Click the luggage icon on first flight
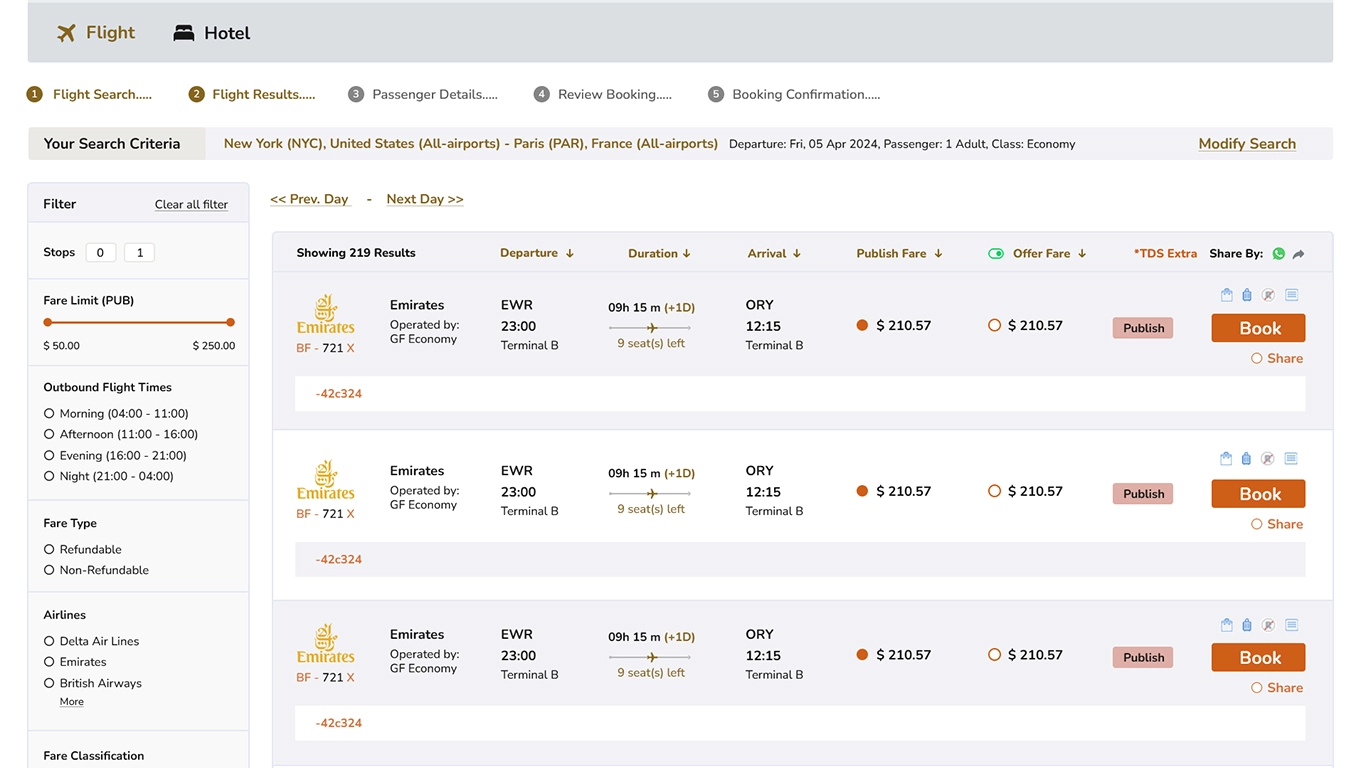Viewport: 1366px width, 768px height. (1247, 295)
